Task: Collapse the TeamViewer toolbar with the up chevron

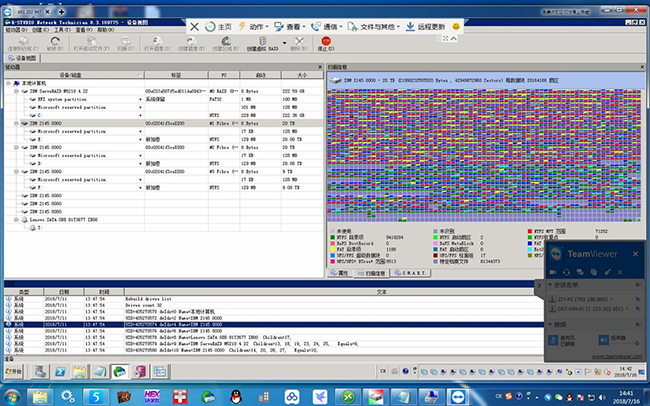Action: 454,39
